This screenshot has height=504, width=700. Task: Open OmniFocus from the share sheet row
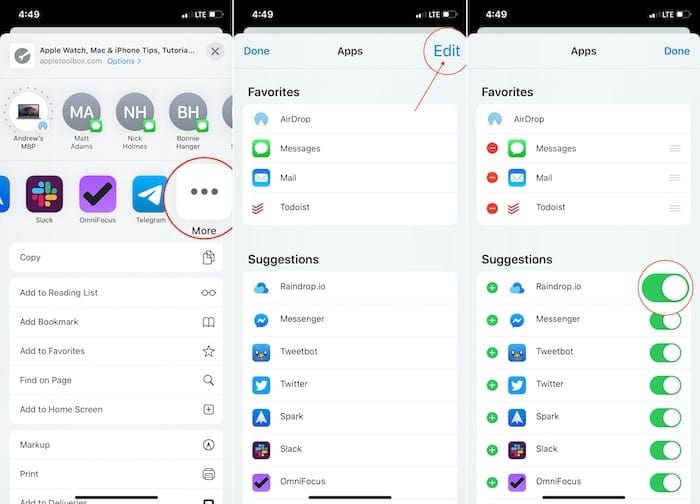click(x=97, y=194)
